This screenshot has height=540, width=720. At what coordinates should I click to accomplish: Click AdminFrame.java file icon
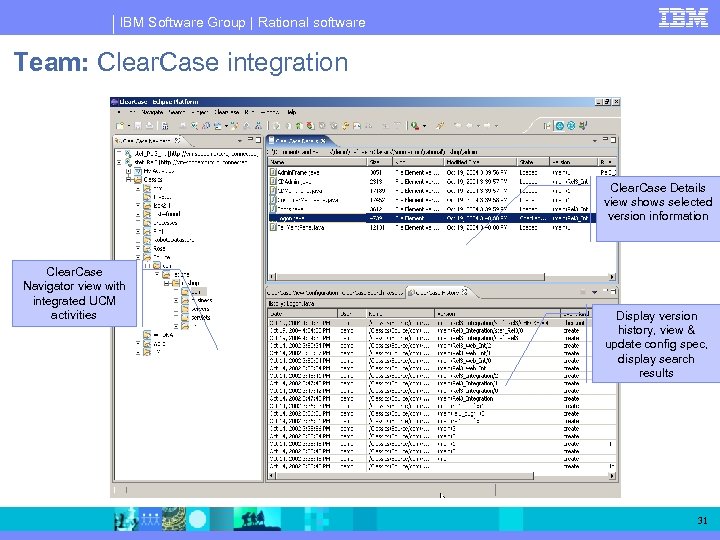tap(273, 173)
